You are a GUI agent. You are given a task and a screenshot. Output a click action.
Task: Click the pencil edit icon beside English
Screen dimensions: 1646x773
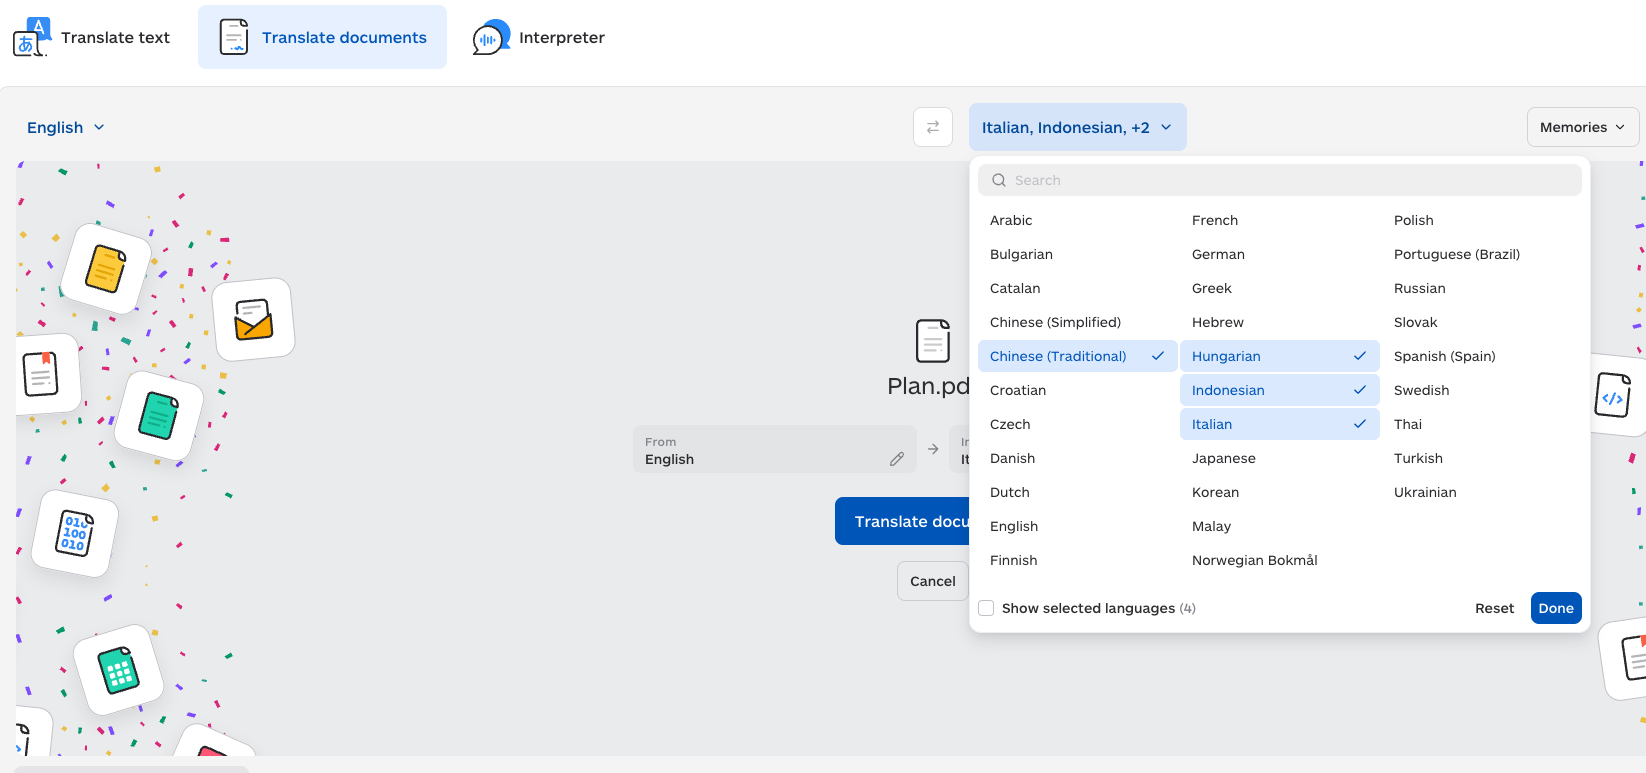click(896, 459)
